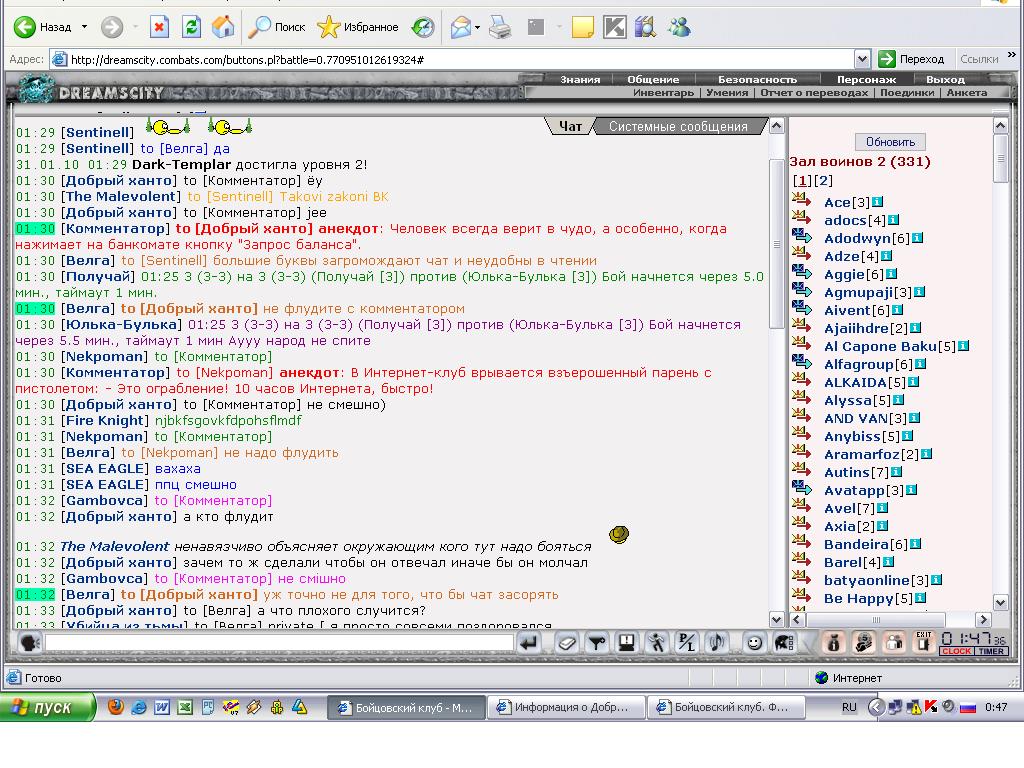Click the Выход exit menu item

click(x=945, y=79)
